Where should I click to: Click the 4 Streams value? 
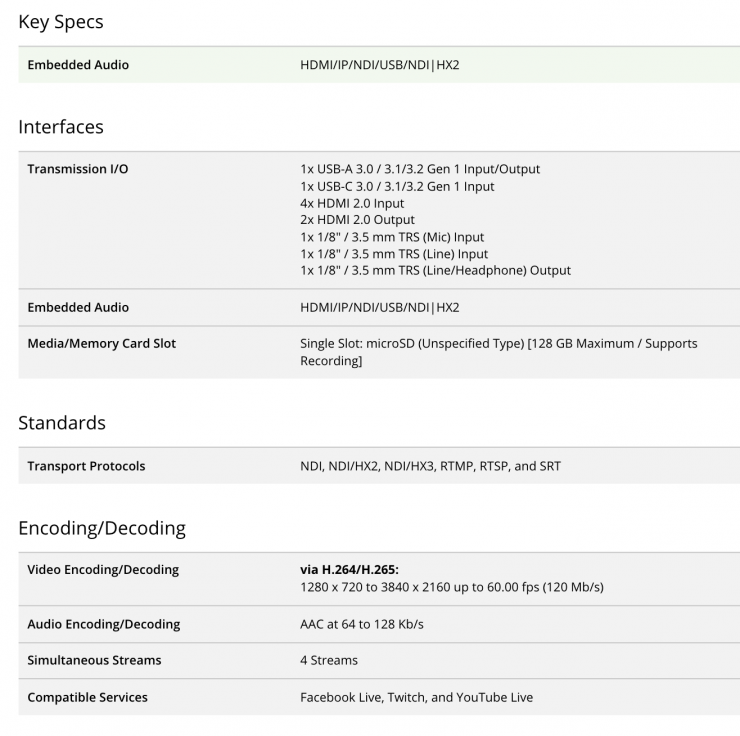click(329, 661)
